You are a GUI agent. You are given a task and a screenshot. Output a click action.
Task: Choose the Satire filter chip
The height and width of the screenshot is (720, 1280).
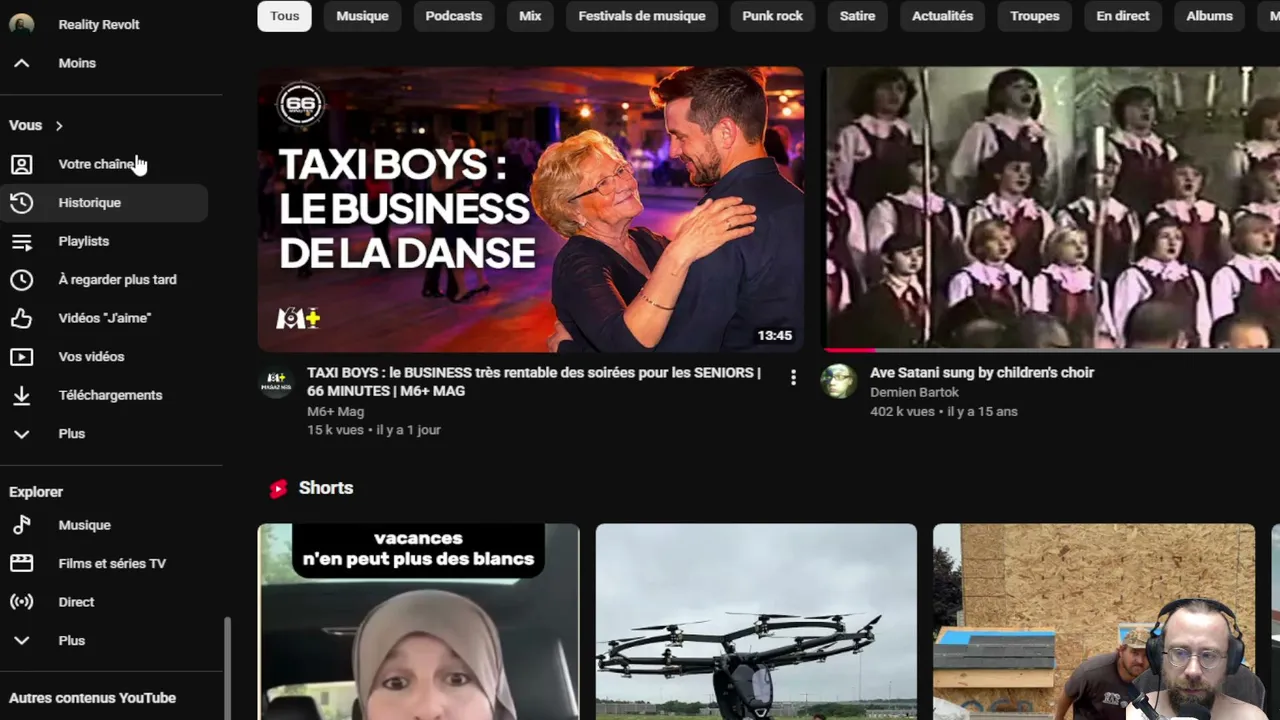pos(857,16)
